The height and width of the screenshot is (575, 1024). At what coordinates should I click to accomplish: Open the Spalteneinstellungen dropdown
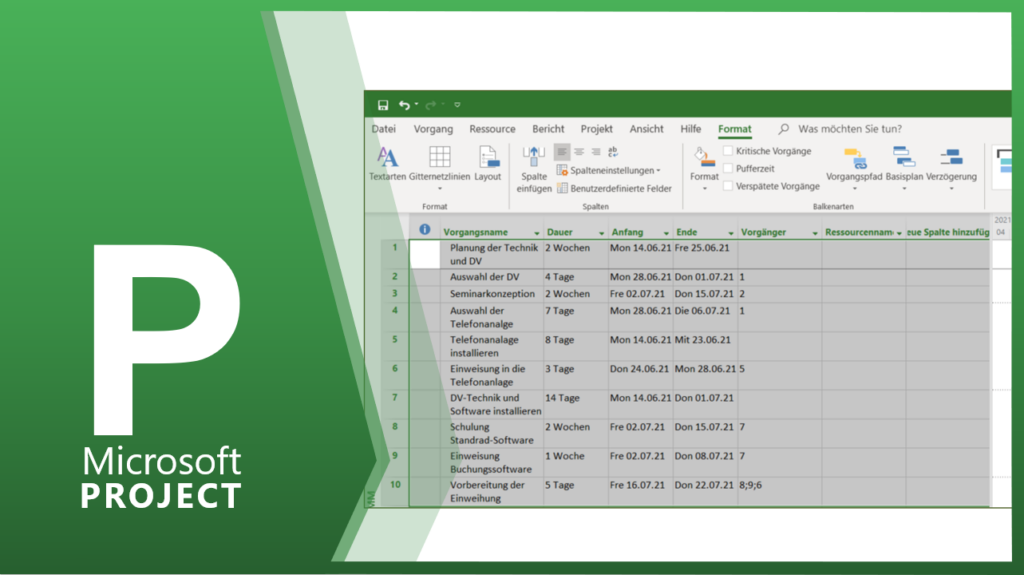coord(609,171)
